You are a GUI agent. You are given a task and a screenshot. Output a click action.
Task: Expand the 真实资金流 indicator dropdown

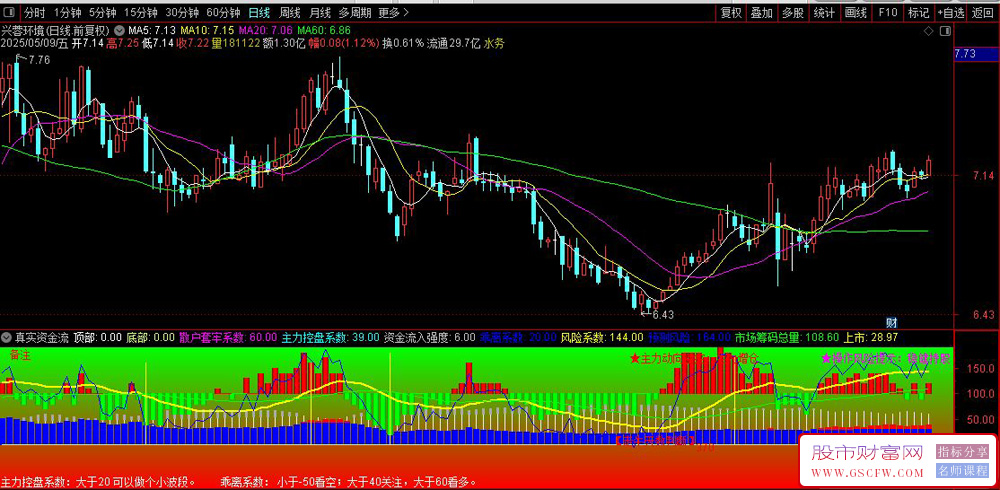point(7,337)
